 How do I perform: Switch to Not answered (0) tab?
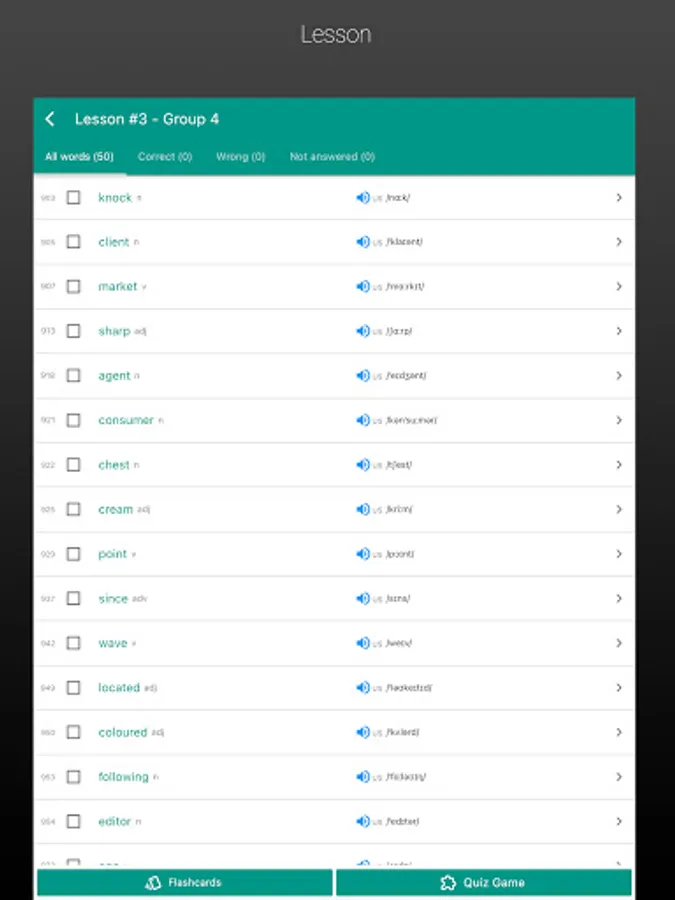coord(332,157)
